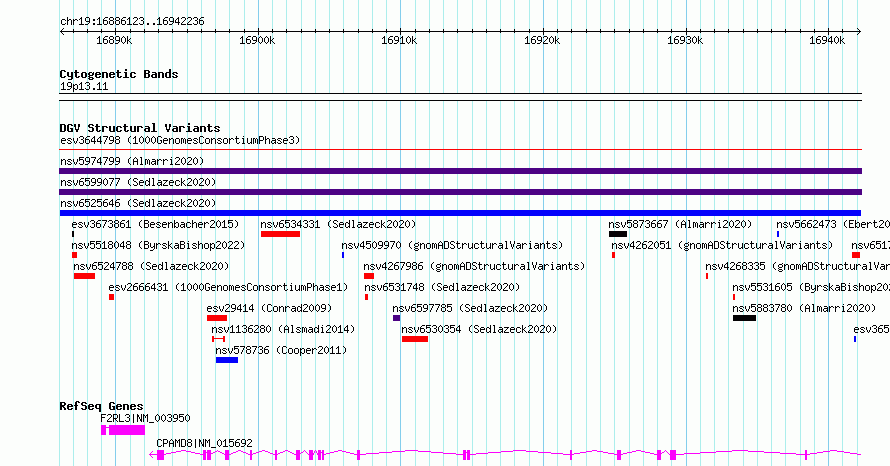The height and width of the screenshot is (466, 890).
Task: Click the nsv5518048 ByrskaBishop2022 red marker
Action: [x=74, y=255]
